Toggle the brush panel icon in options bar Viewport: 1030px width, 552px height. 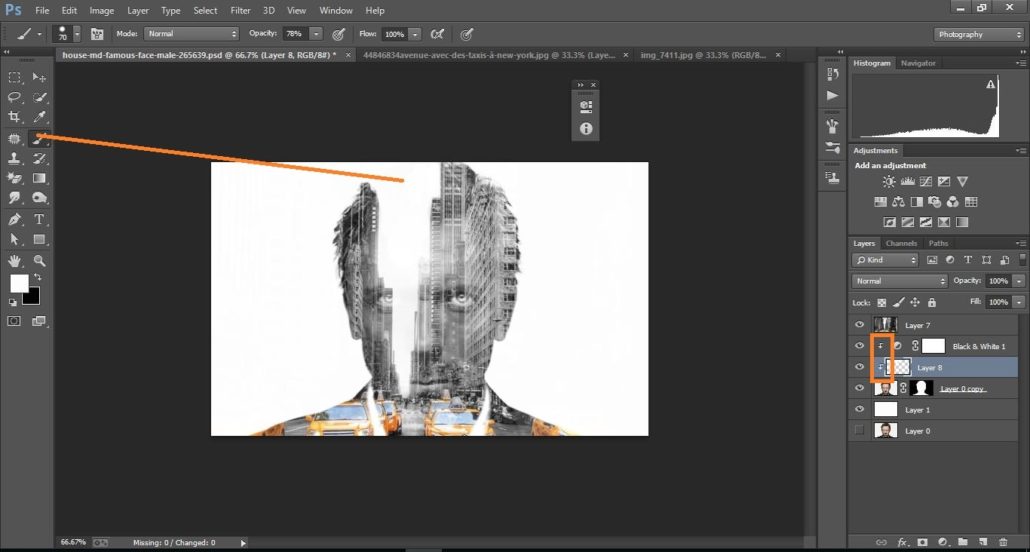tap(97, 34)
